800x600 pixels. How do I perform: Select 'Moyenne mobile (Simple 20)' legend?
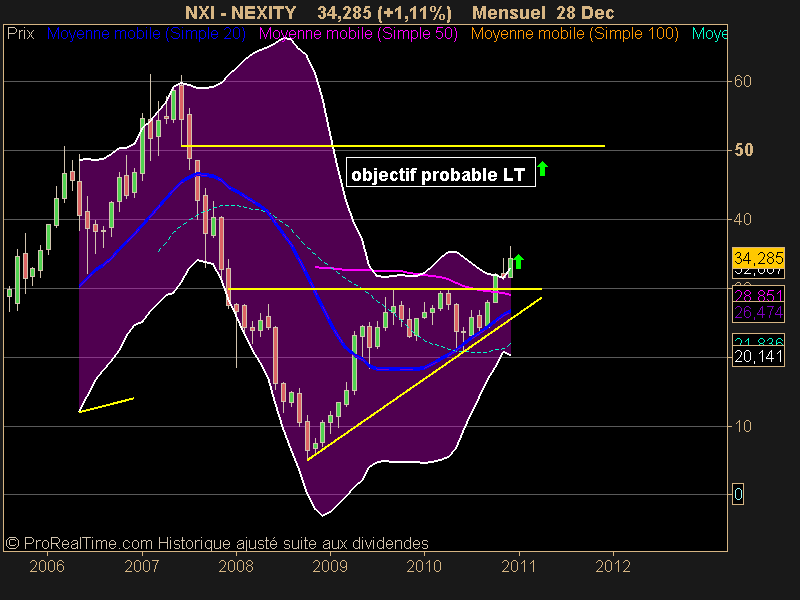[x=146, y=34]
